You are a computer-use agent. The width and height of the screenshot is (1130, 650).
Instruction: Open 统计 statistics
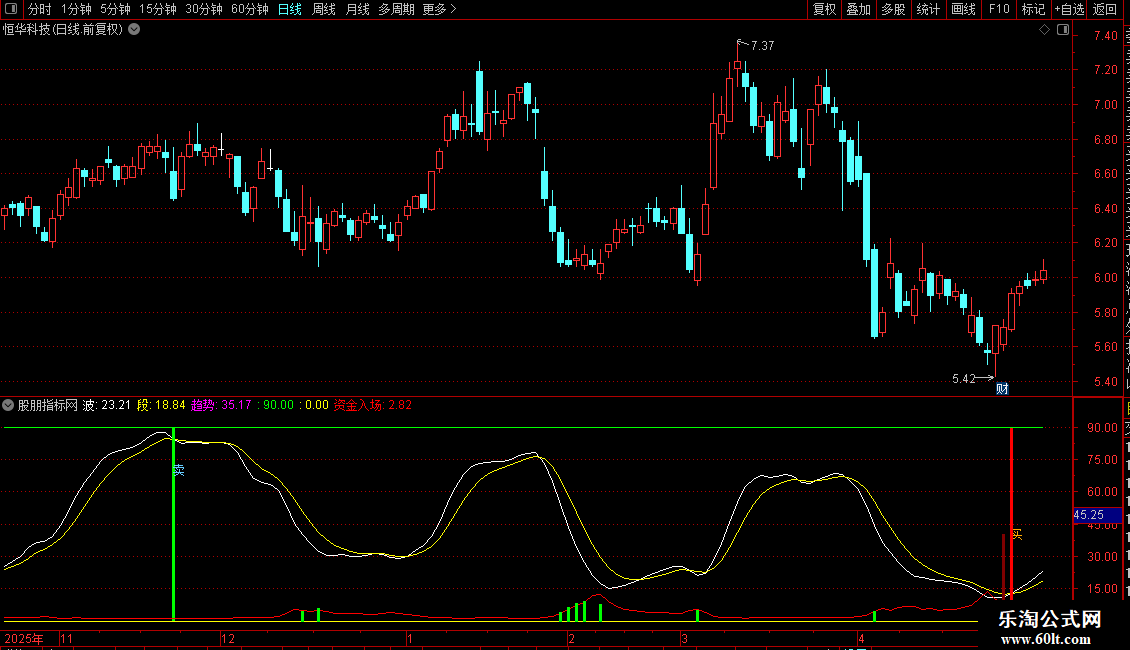tap(927, 9)
